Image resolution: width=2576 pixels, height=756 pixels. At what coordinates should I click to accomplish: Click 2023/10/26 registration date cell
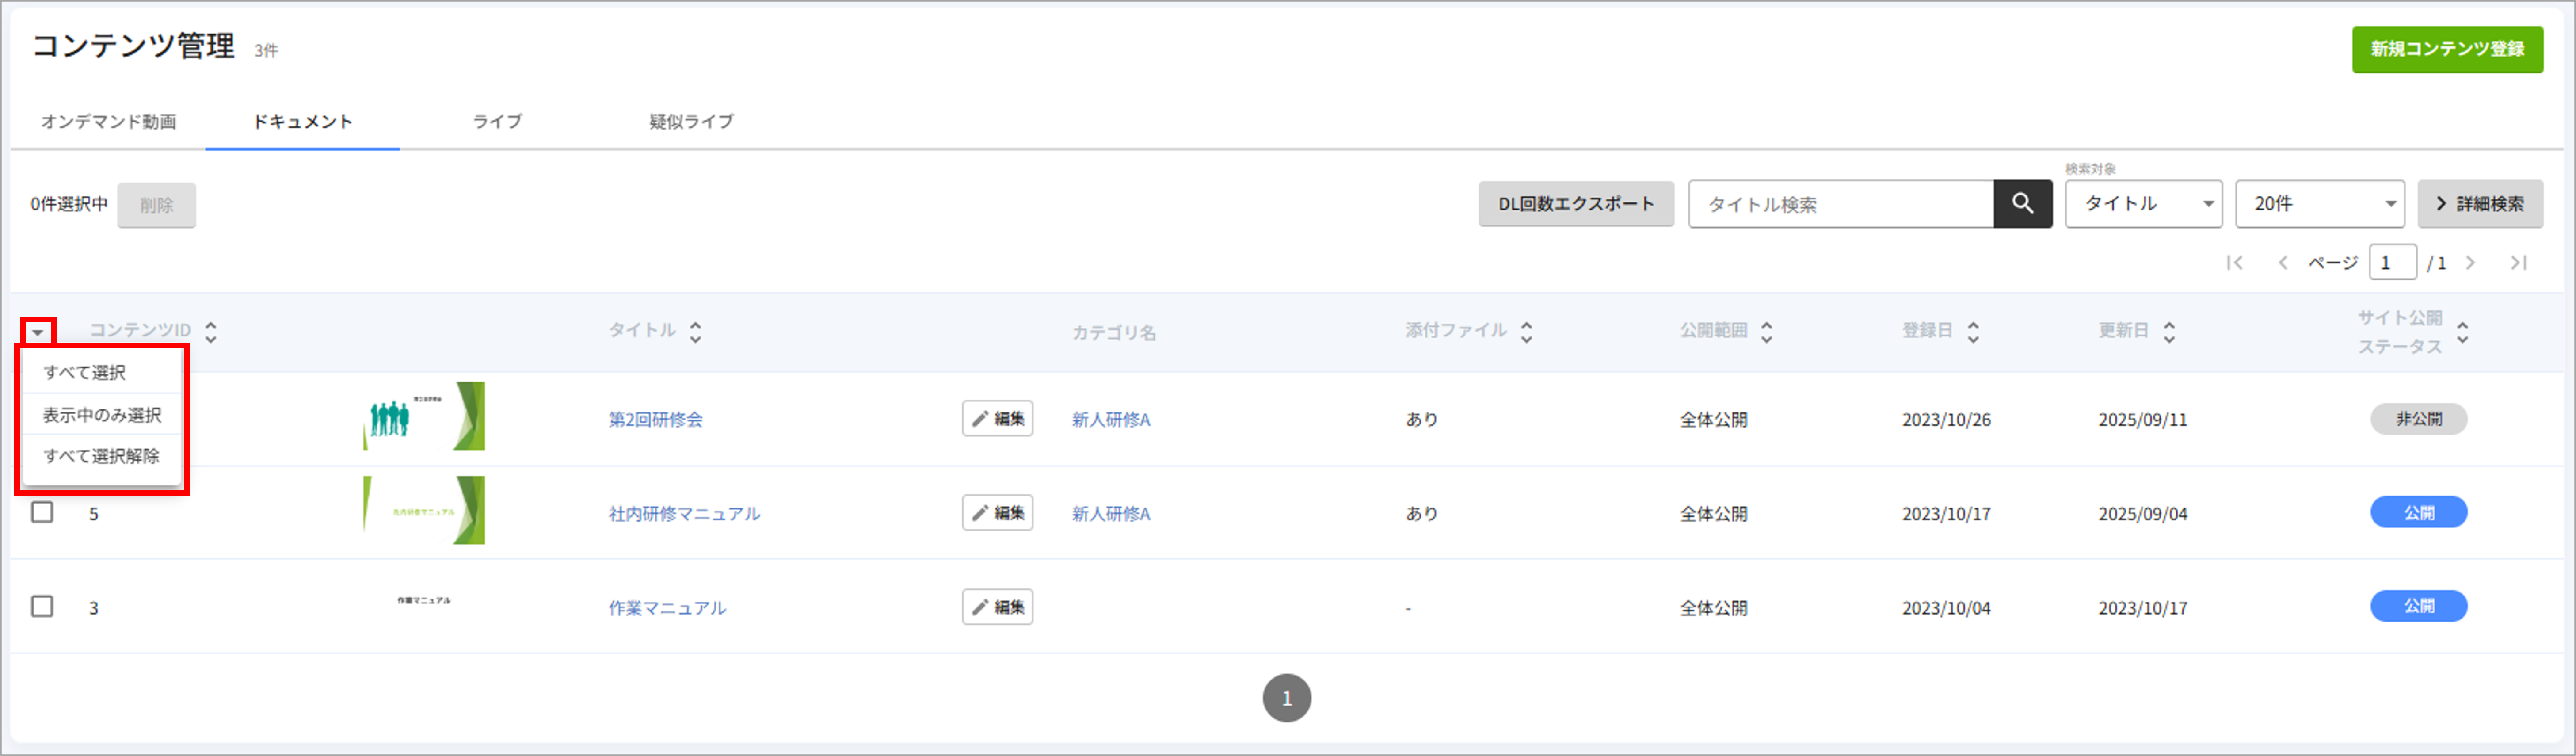(1946, 420)
